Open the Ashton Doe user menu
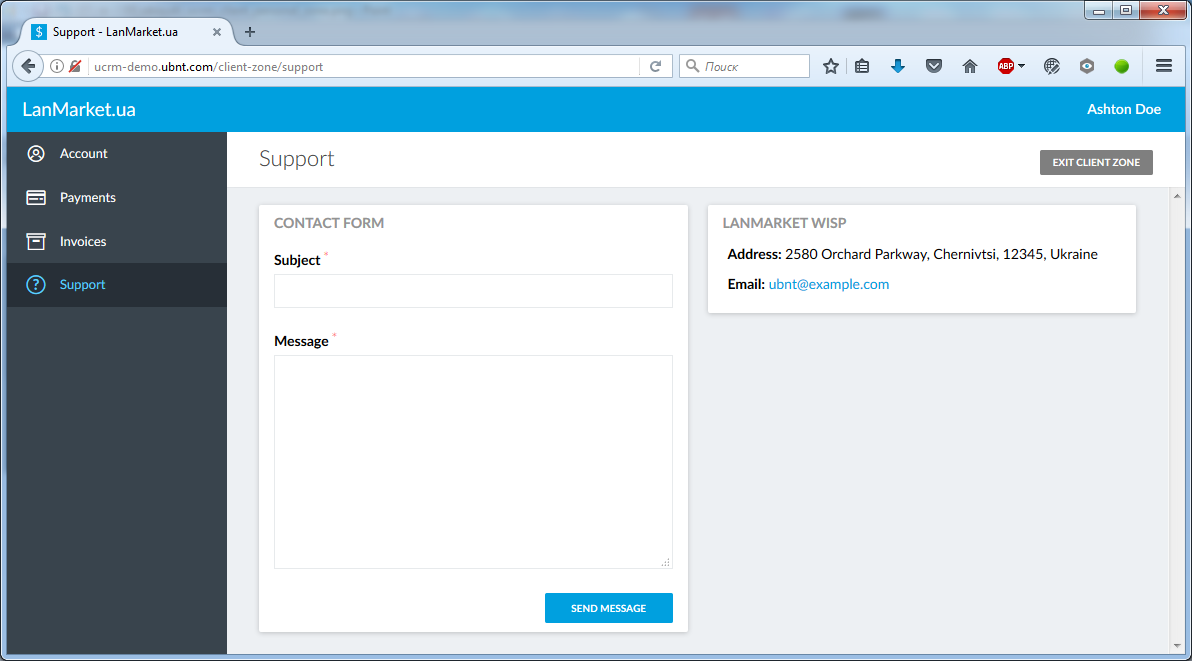The image size is (1192, 661). coord(1123,109)
